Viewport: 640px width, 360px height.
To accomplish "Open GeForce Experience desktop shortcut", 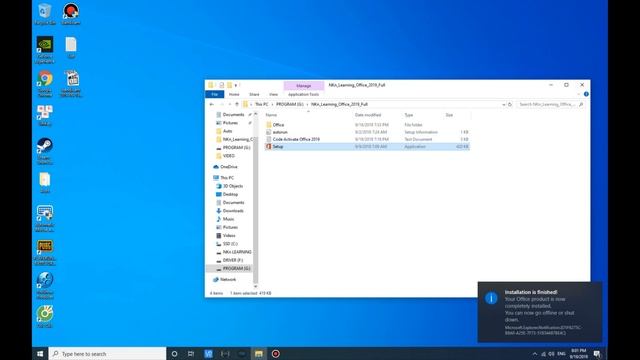I will coord(45,49).
